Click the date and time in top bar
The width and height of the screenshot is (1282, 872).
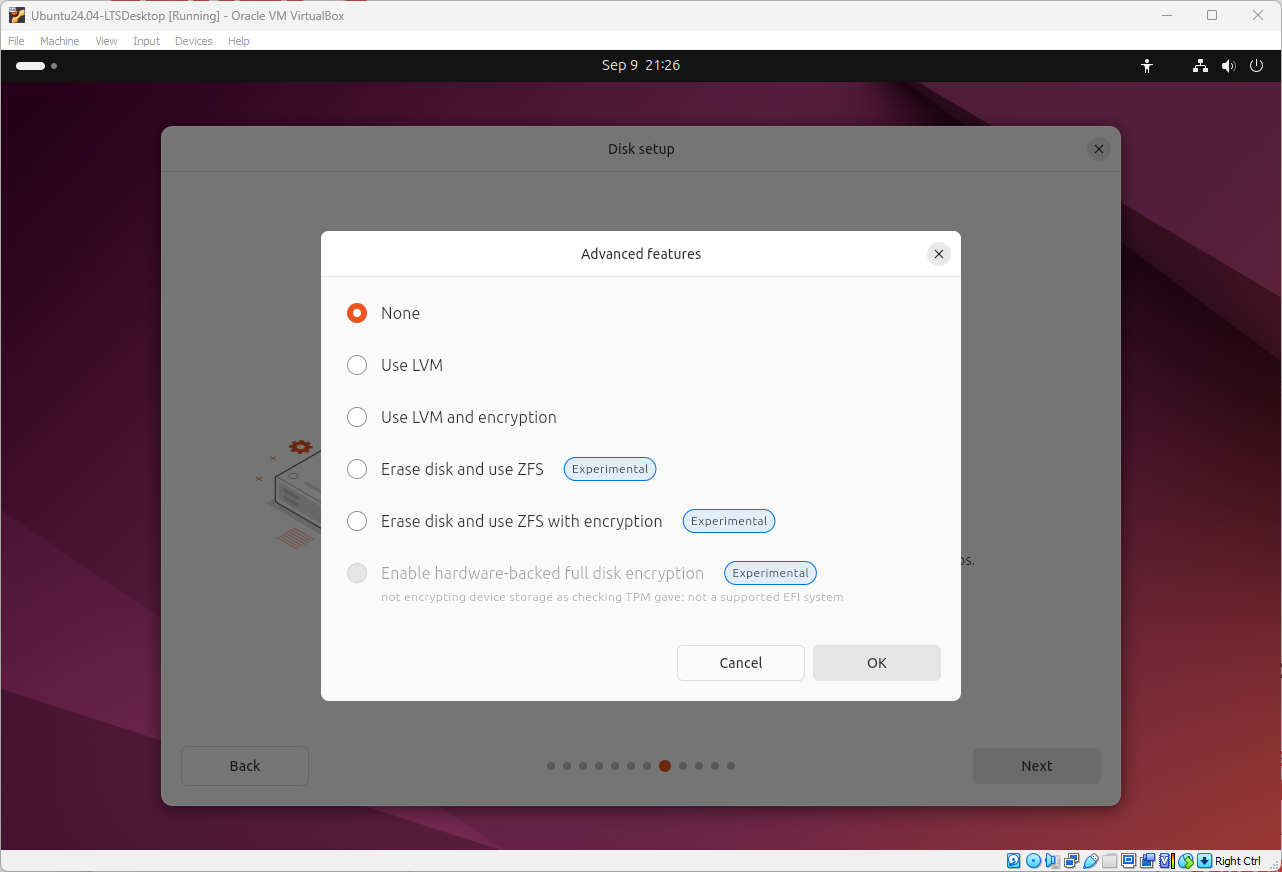pos(640,65)
